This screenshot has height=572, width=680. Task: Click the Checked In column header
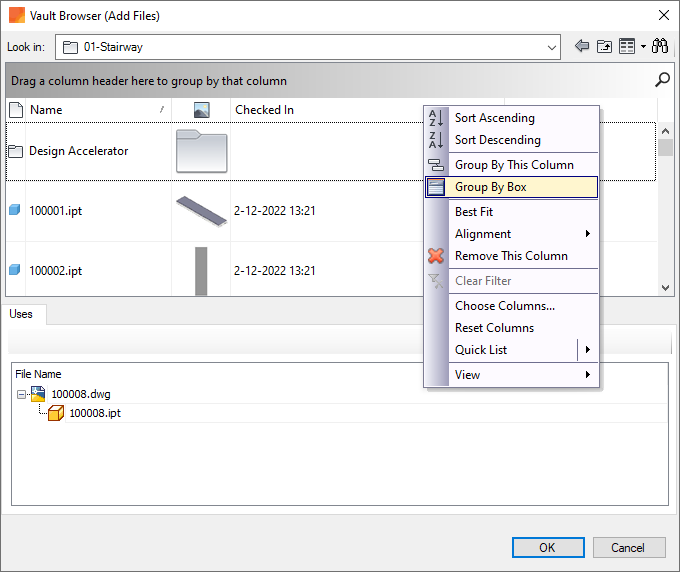point(264,110)
